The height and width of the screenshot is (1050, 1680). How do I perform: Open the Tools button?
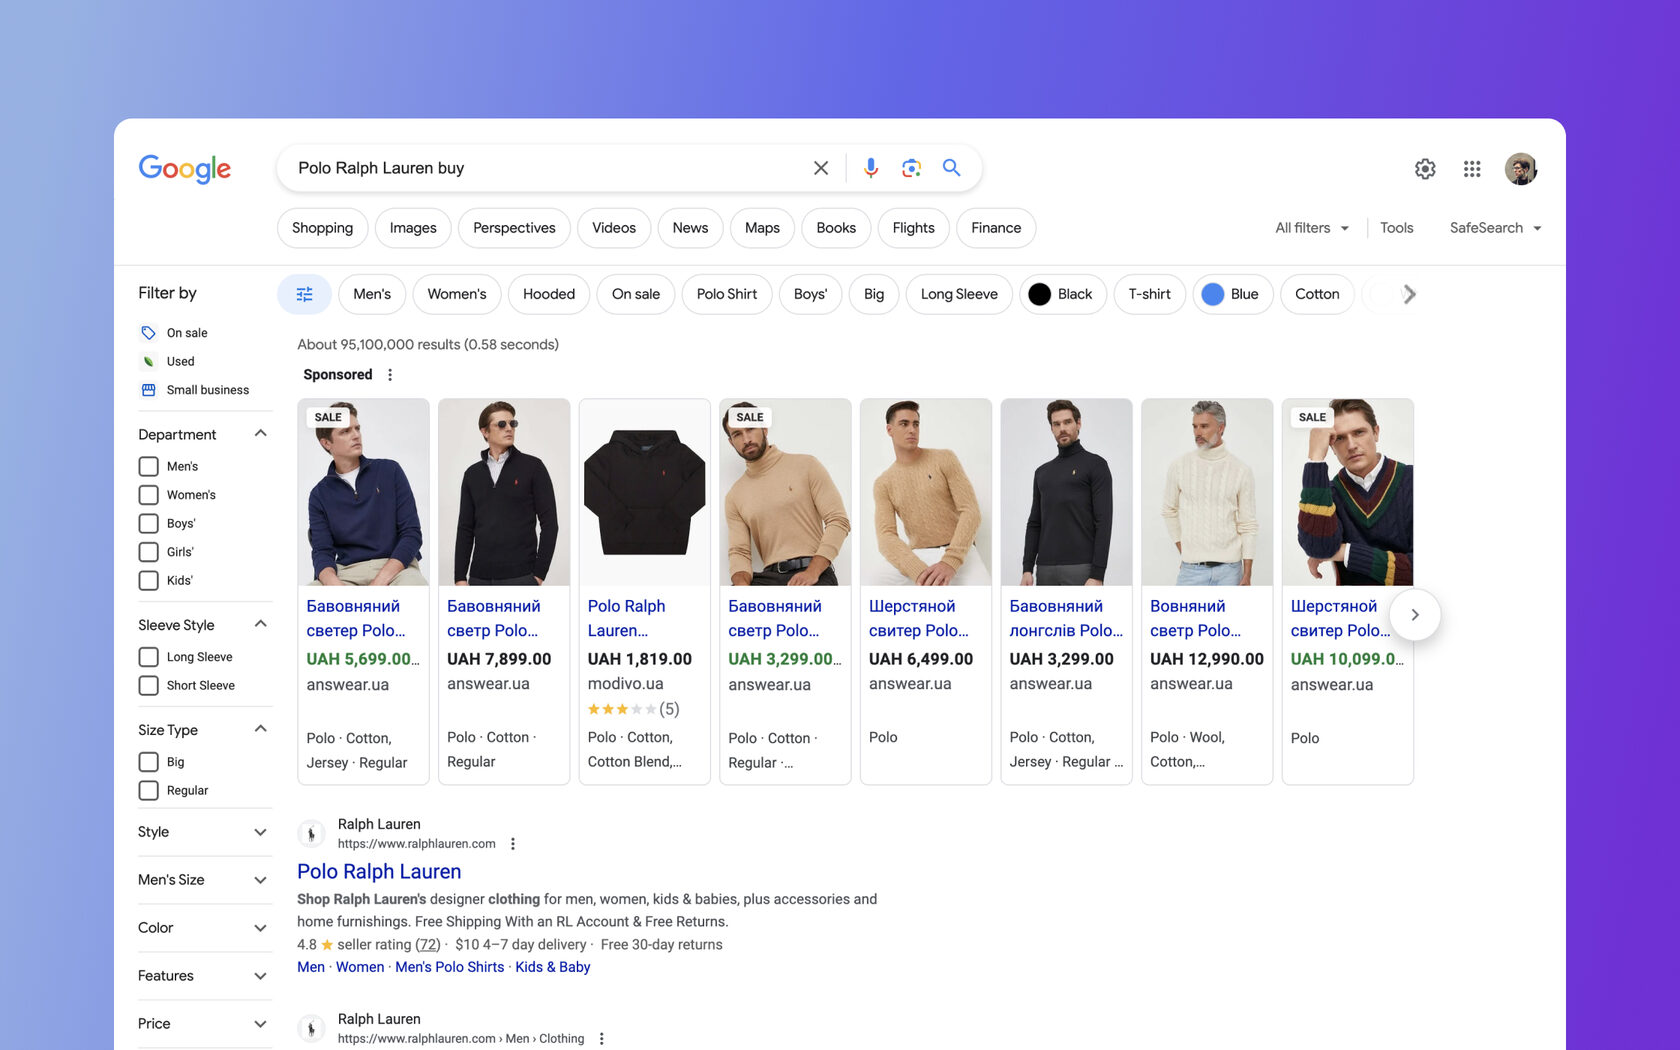pyautogui.click(x=1396, y=228)
